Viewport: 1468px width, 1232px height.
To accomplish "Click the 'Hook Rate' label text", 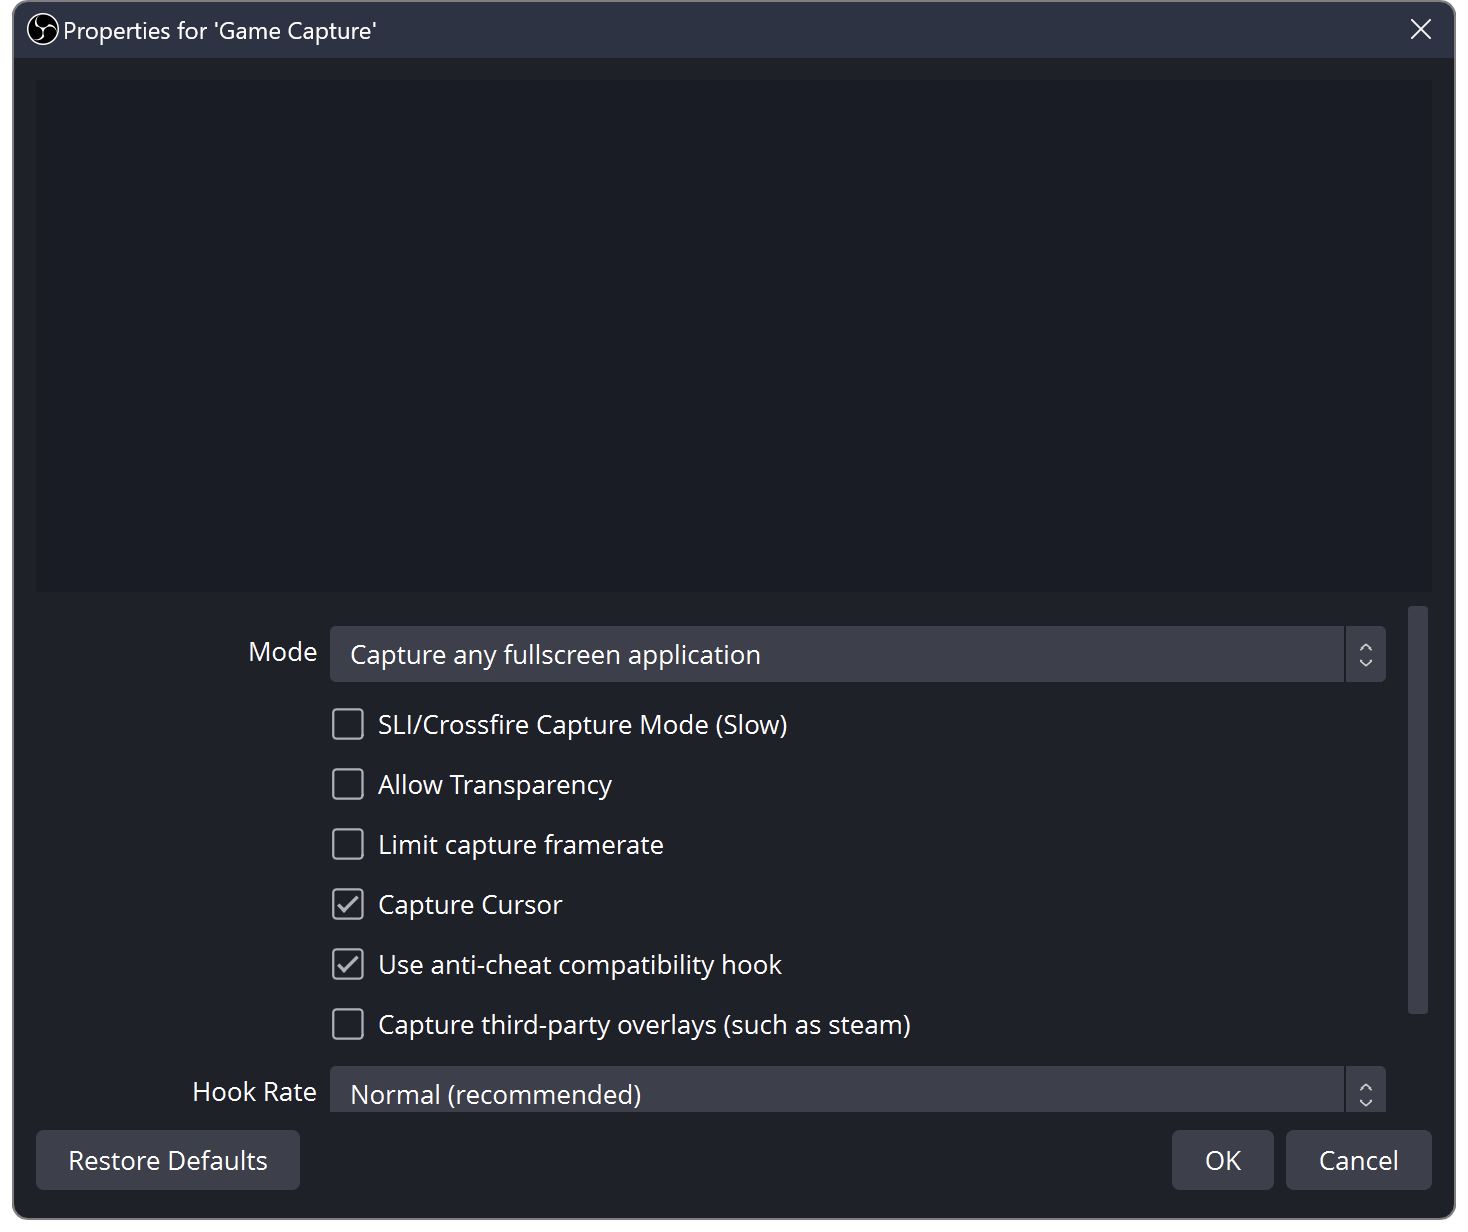I will (x=254, y=1091).
